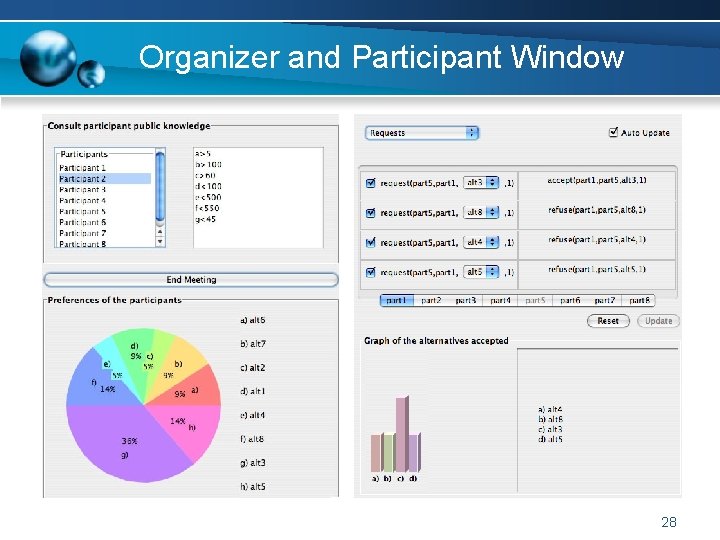The width and height of the screenshot is (720, 540).
Task: Click the 'b) alt7' pie legend entry
Action: point(253,344)
